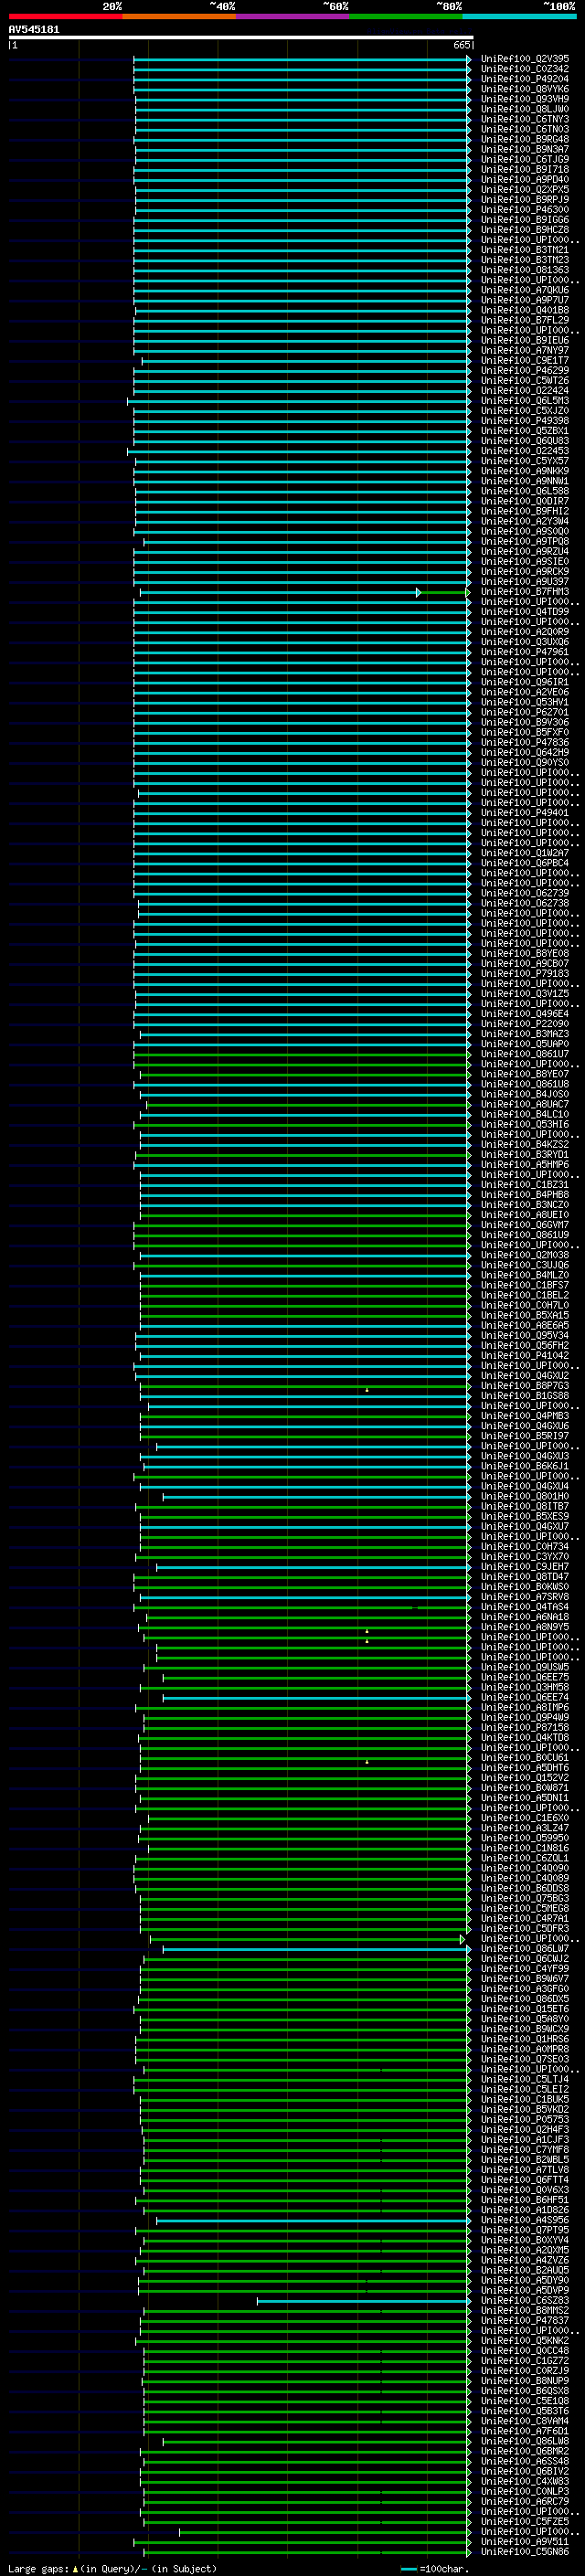The height and width of the screenshot is (2576, 585).
Task: Open UniRef100_Q2M038 label
Action: pyautogui.click(x=524, y=1255)
